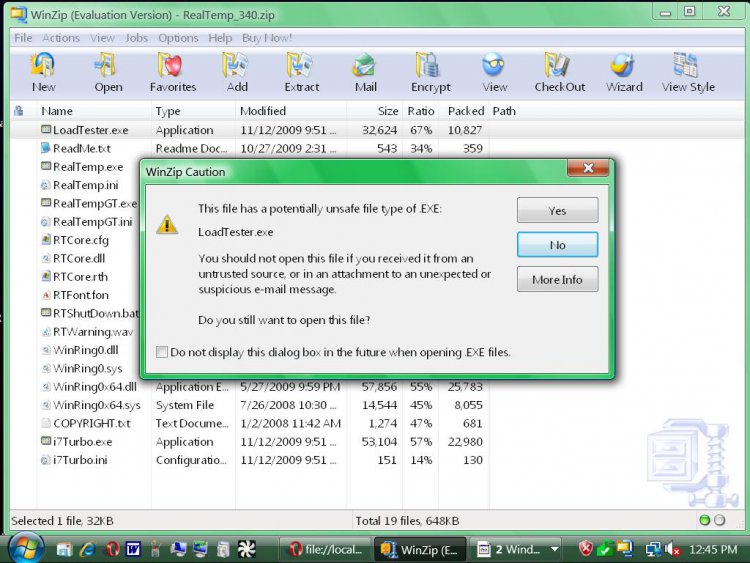
Task: Click the network tray icon
Action: tap(653, 549)
